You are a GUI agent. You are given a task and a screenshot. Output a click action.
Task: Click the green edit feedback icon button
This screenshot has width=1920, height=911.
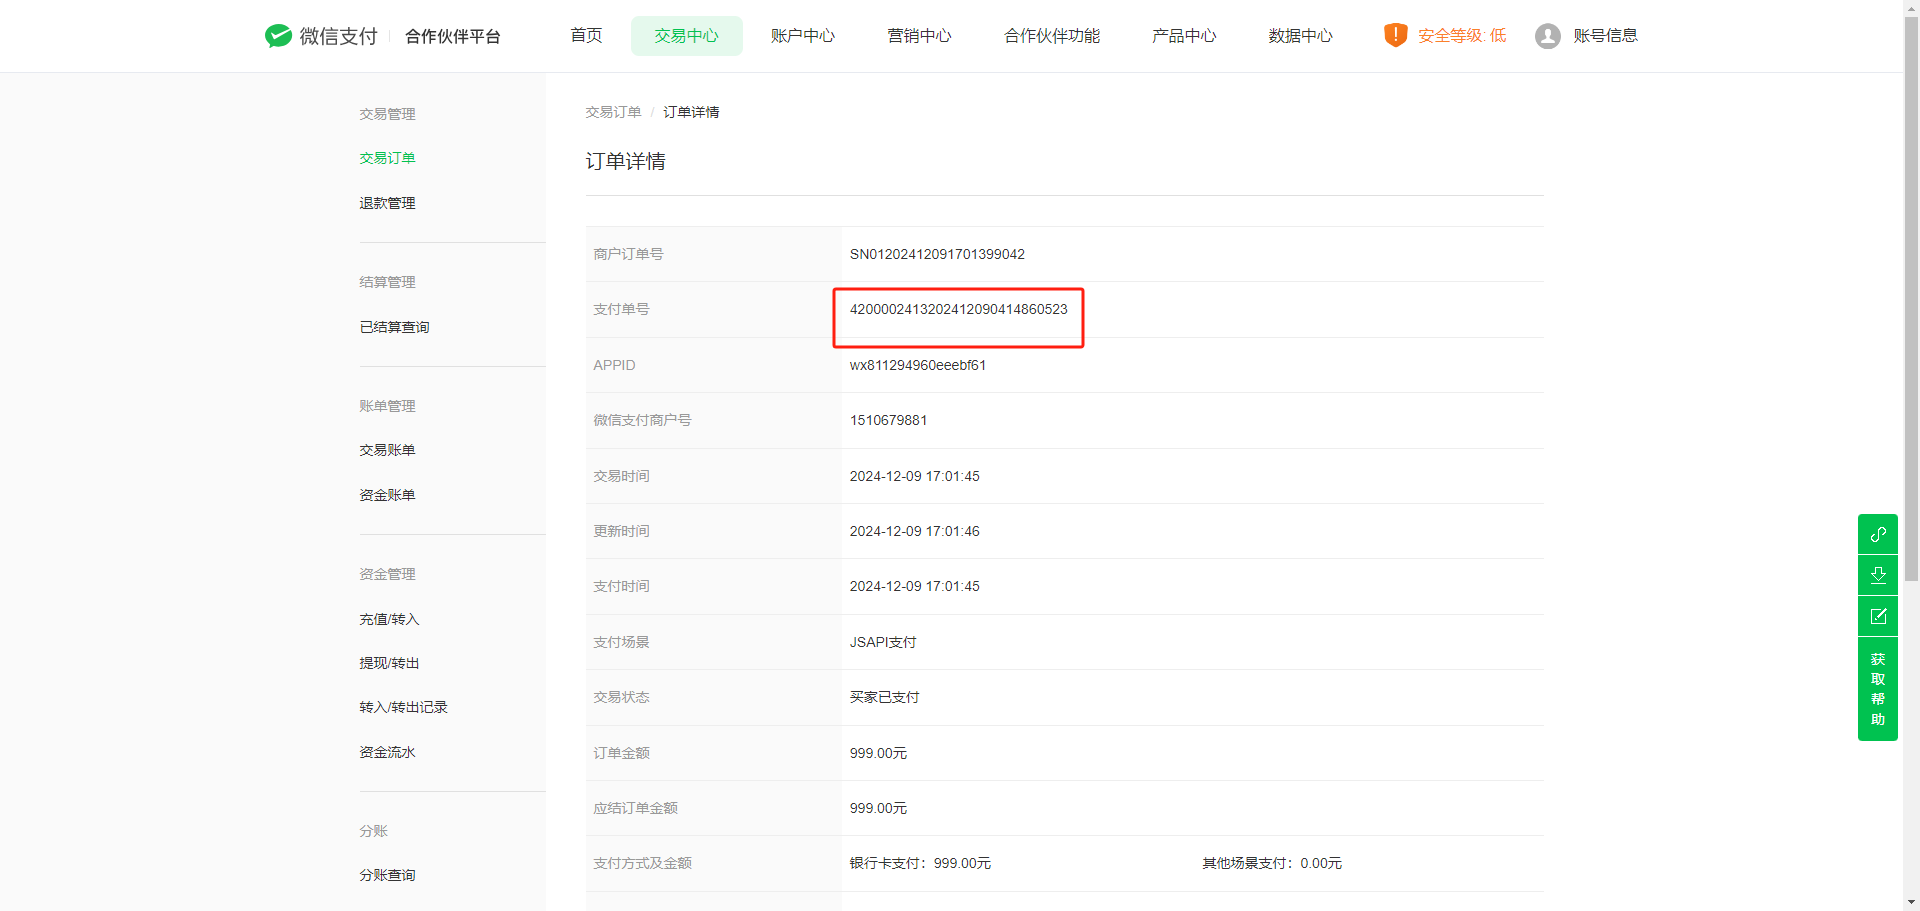click(1878, 616)
